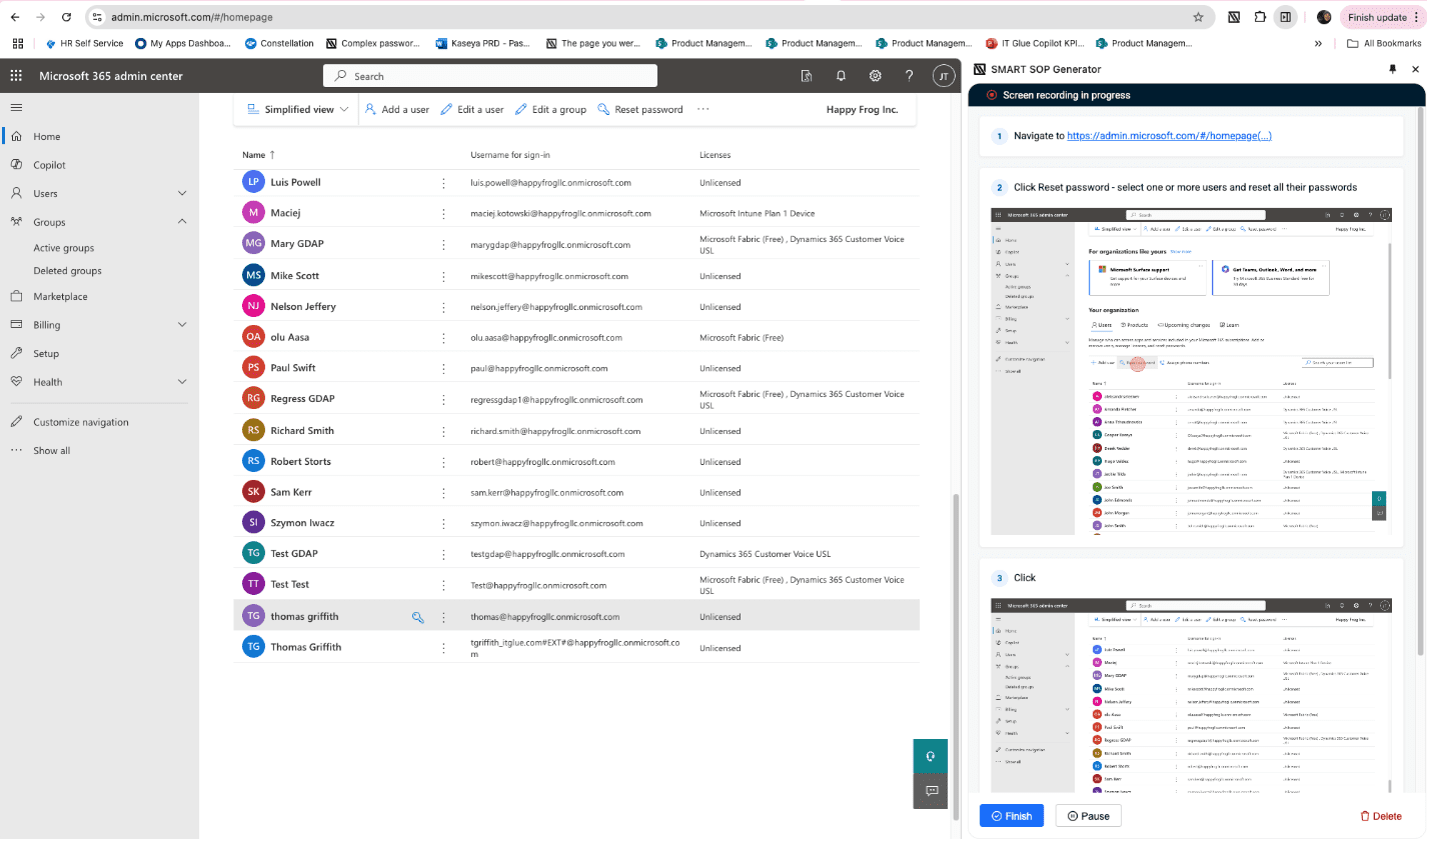Pin the SMART SOP Generator panel
The width and height of the screenshot is (1430, 843).
[x=1392, y=69]
